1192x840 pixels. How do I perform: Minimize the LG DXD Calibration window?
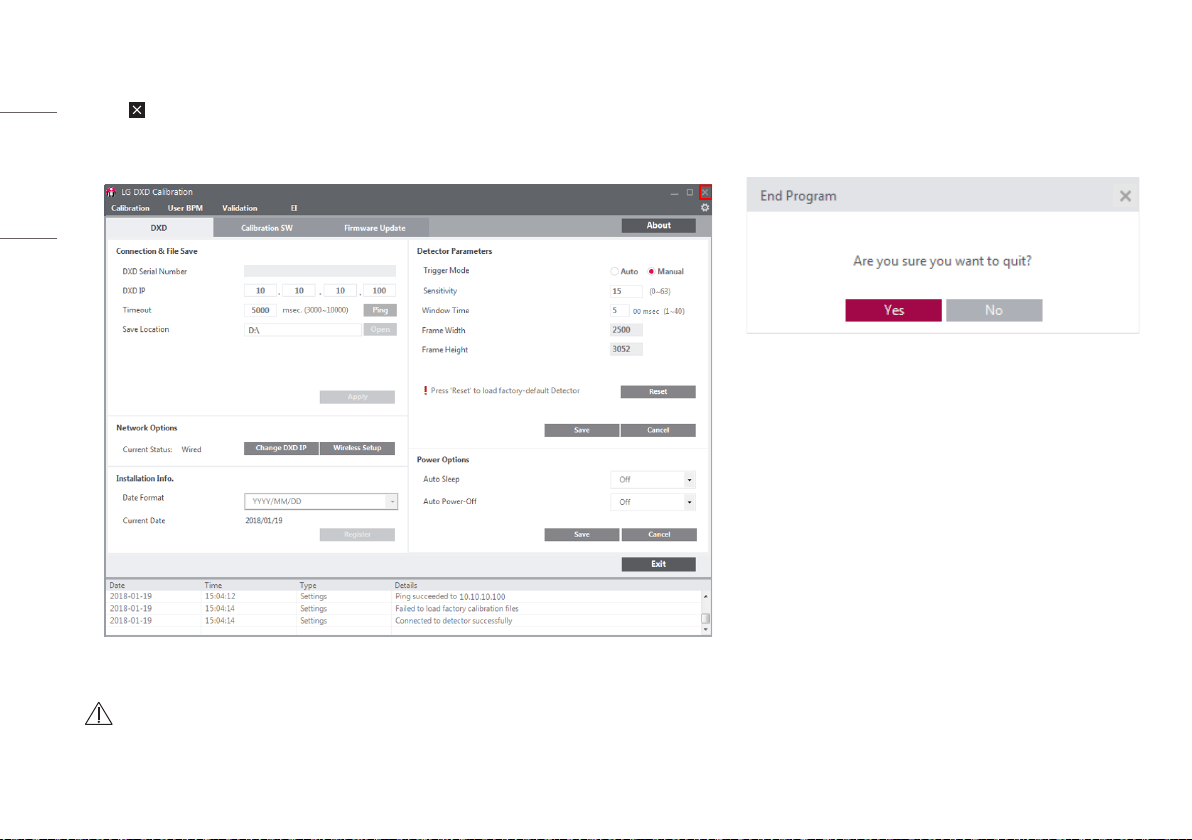[x=674, y=193]
